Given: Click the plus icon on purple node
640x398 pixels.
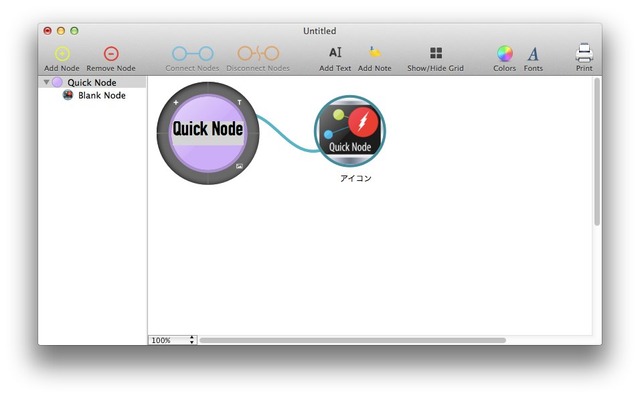Looking at the screenshot, I should 176,102.
